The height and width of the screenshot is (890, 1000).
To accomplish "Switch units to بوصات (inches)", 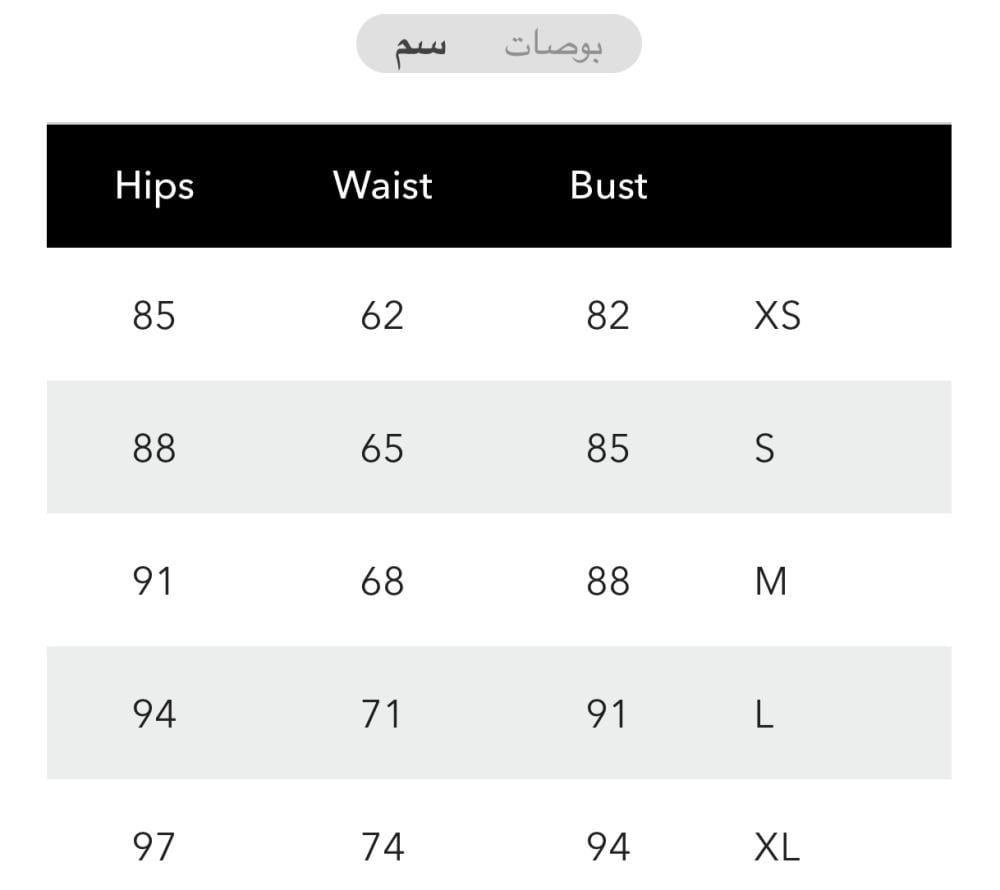I will [x=553, y=45].
